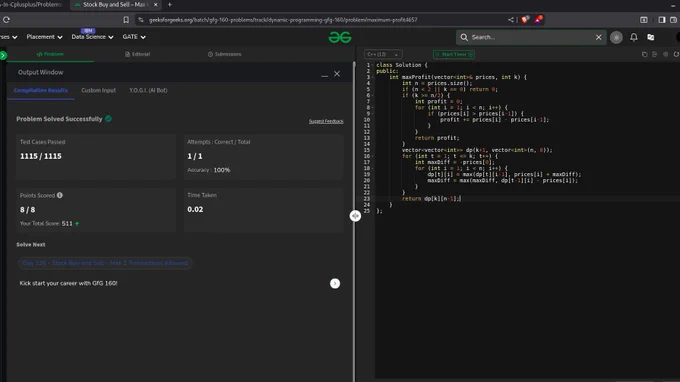This screenshot has height=382, width=680.
Task: Switch to the Submissions tab
Action: 225,54
